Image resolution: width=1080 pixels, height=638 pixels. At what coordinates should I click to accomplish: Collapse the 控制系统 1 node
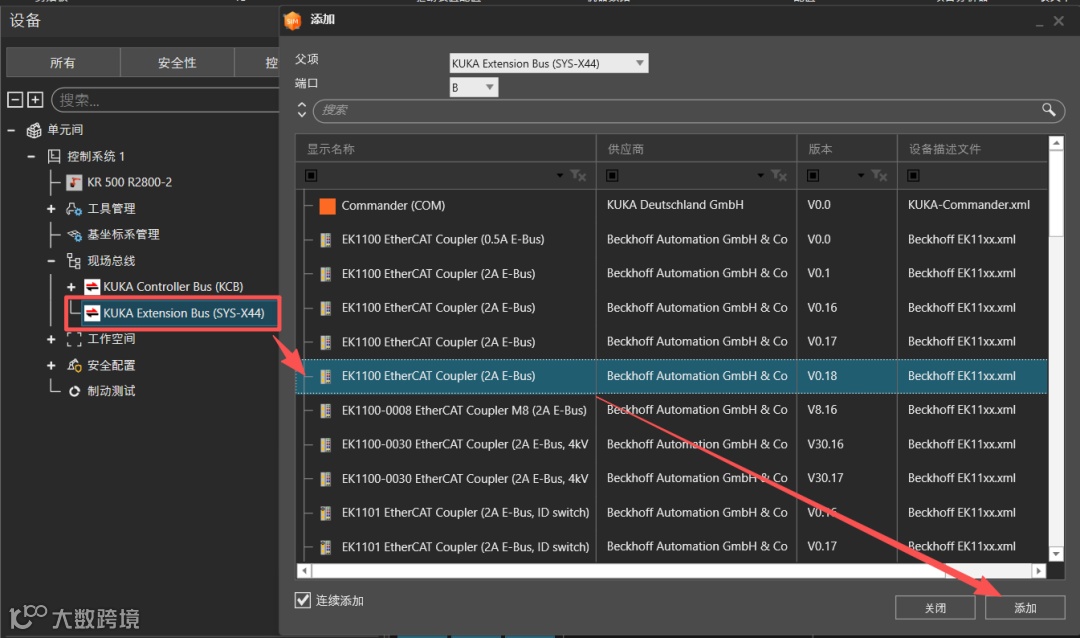(31, 156)
